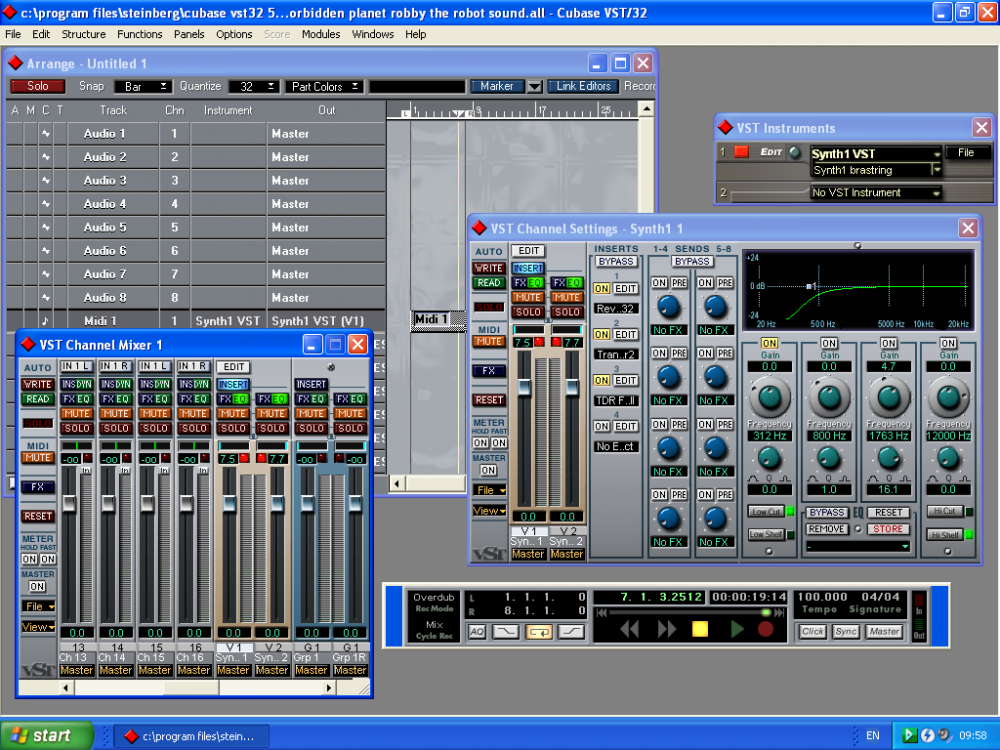Open the No VST Instrument slot dropdown

[x=876, y=192]
